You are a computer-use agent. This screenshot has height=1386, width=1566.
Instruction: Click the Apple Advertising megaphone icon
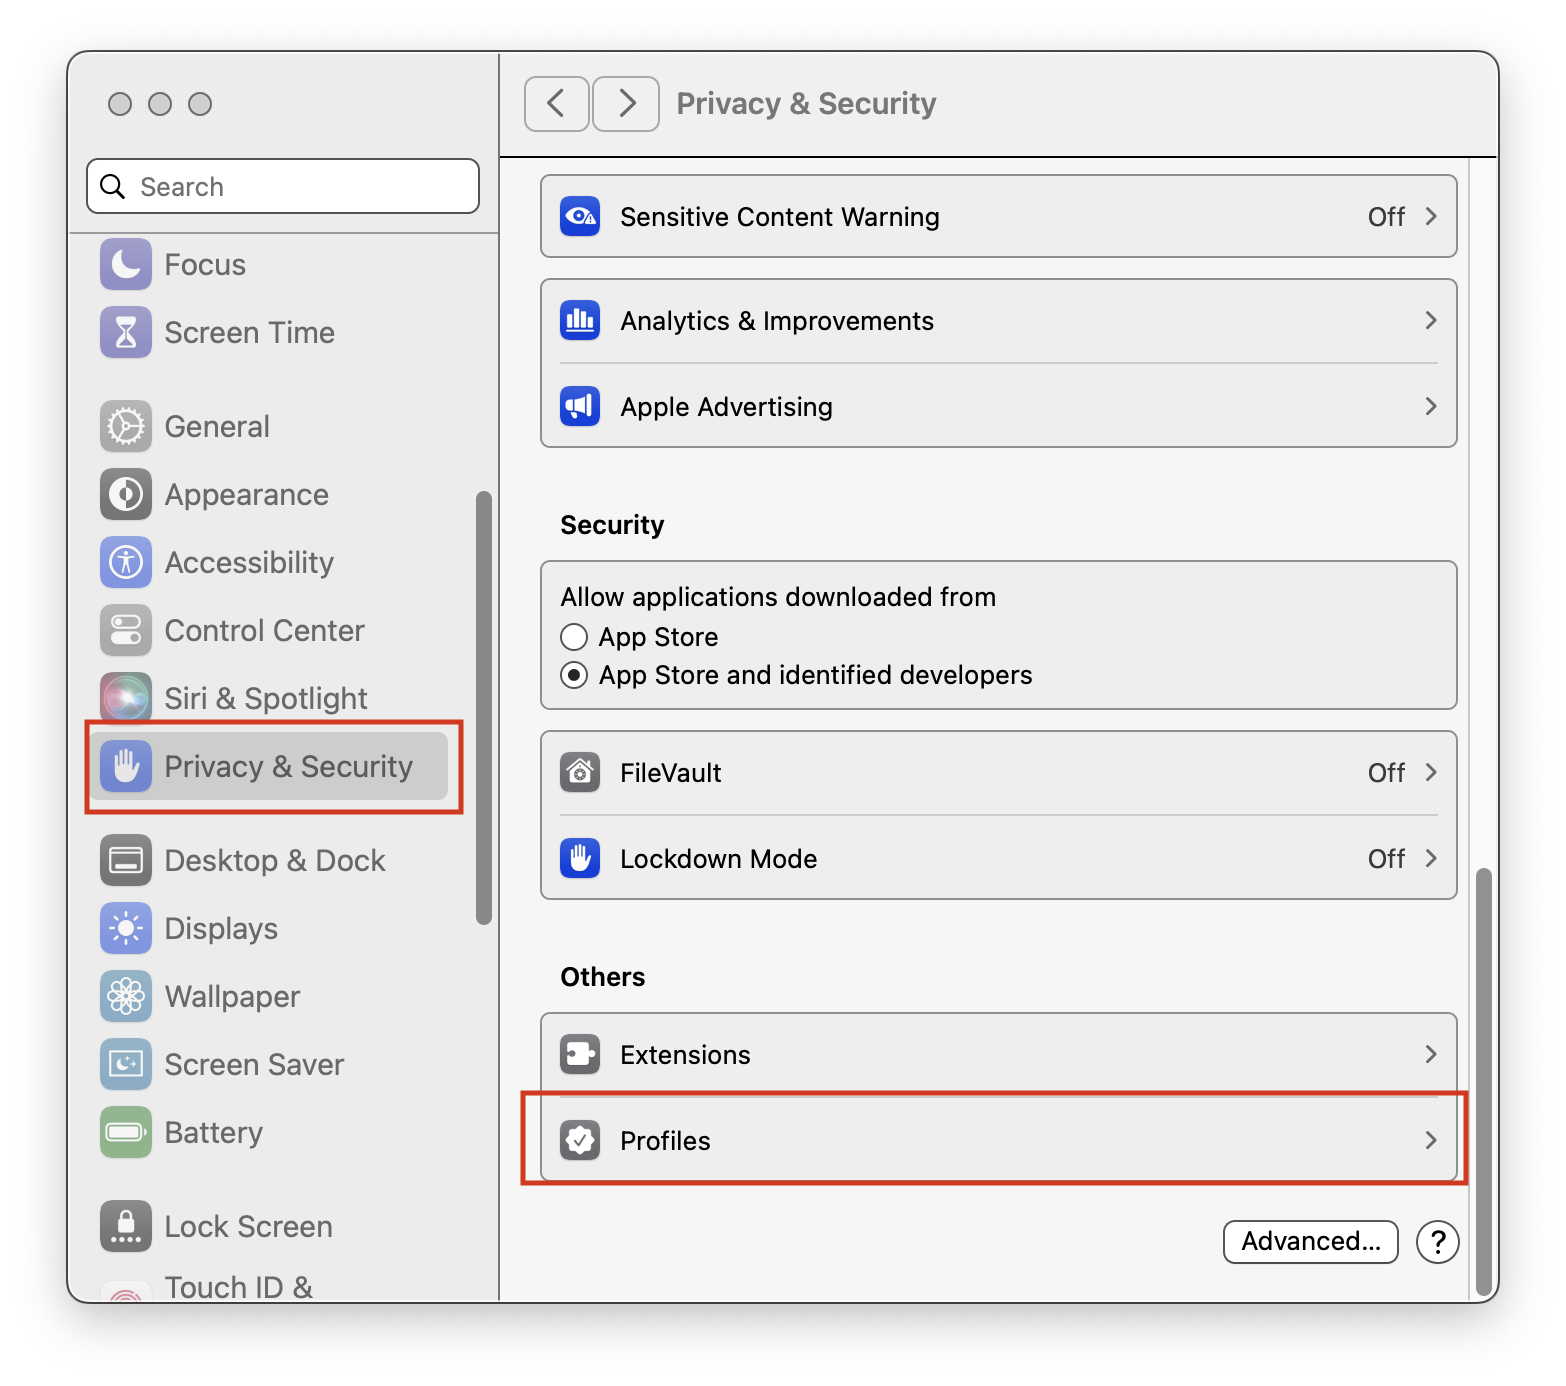(580, 407)
